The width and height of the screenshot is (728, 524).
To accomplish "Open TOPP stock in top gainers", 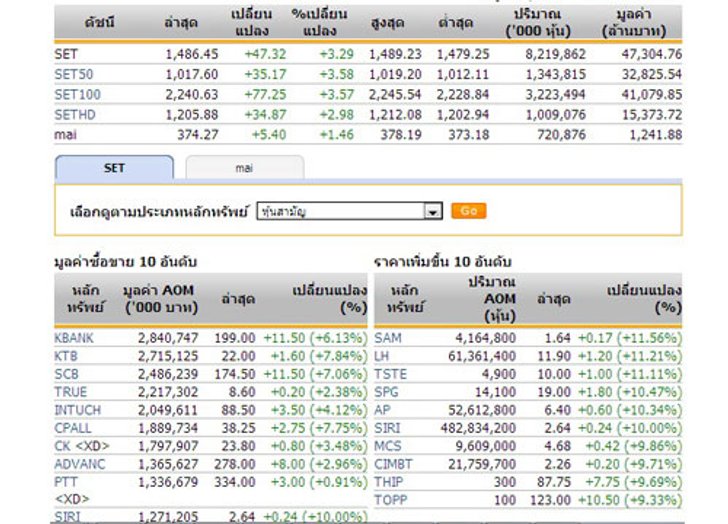I will click(390, 500).
